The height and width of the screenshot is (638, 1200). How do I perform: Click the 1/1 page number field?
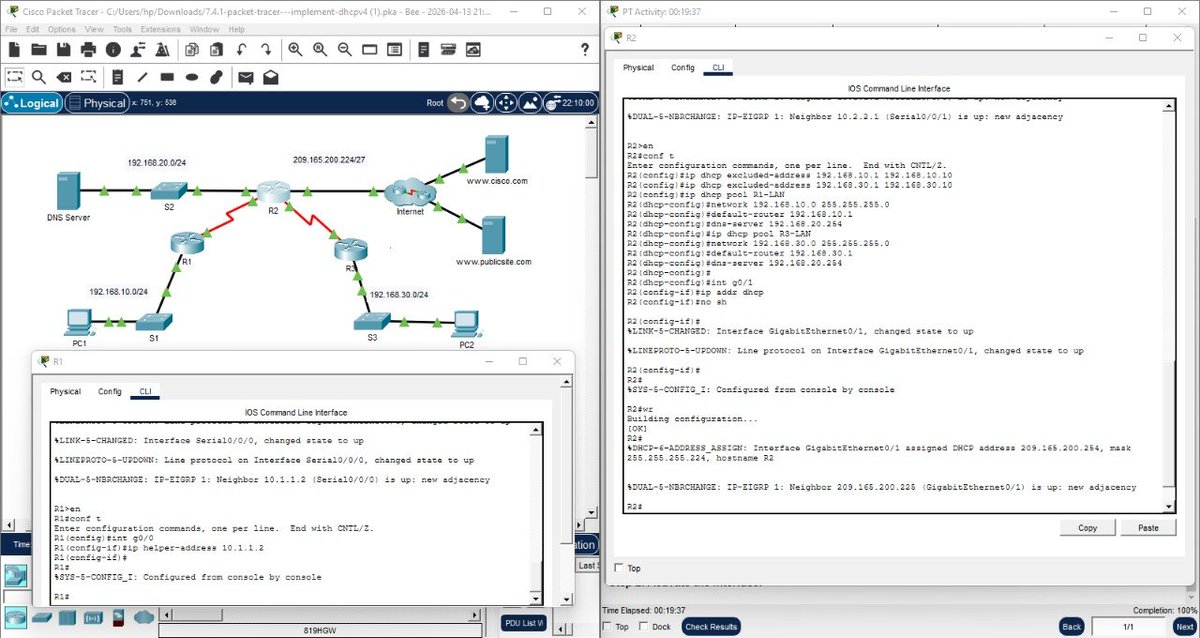coord(1128,627)
